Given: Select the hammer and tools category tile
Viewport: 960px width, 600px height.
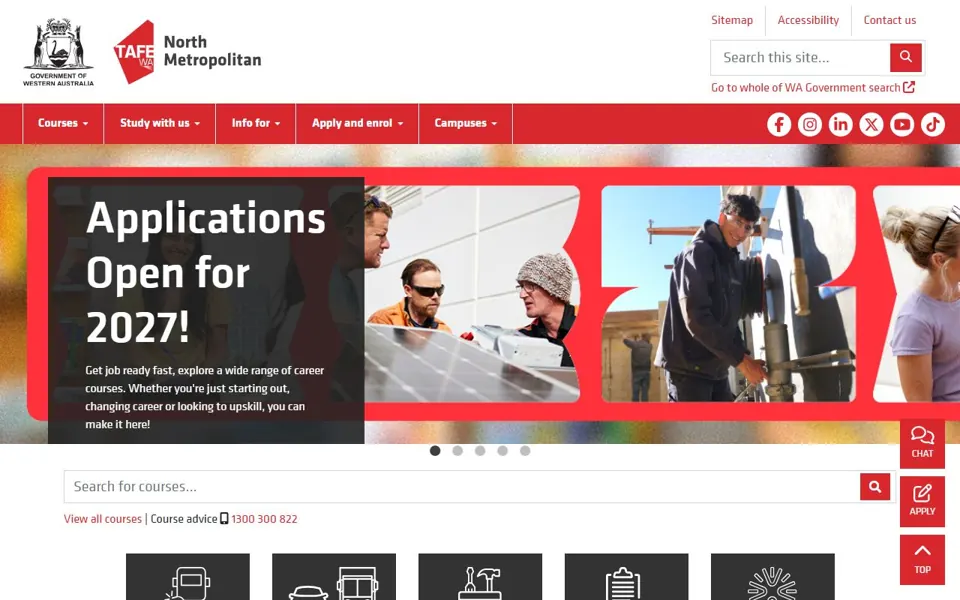Looking at the screenshot, I should pos(480,577).
